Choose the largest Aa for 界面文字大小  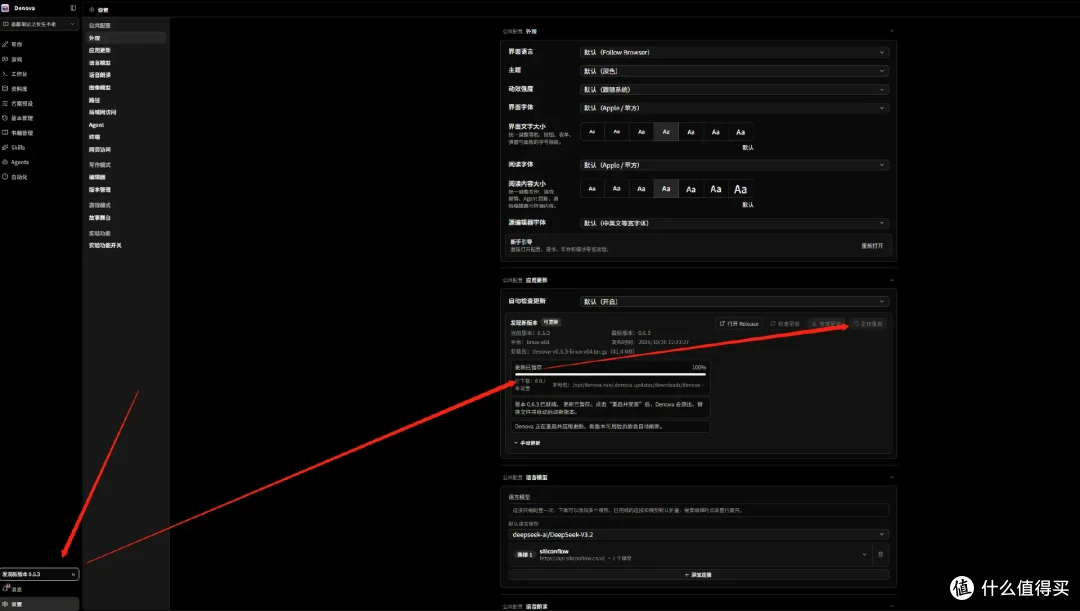point(740,132)
